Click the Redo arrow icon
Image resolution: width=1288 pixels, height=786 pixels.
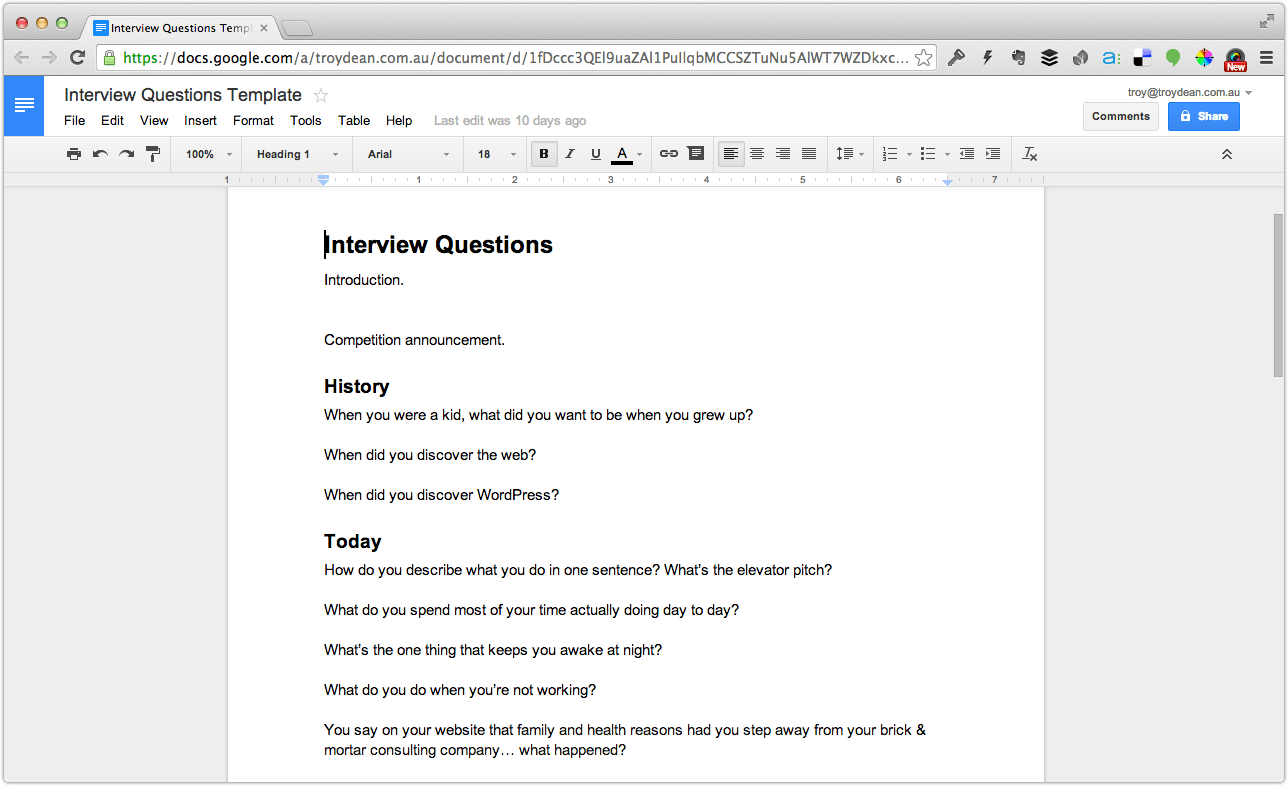[x=126, y=154]
